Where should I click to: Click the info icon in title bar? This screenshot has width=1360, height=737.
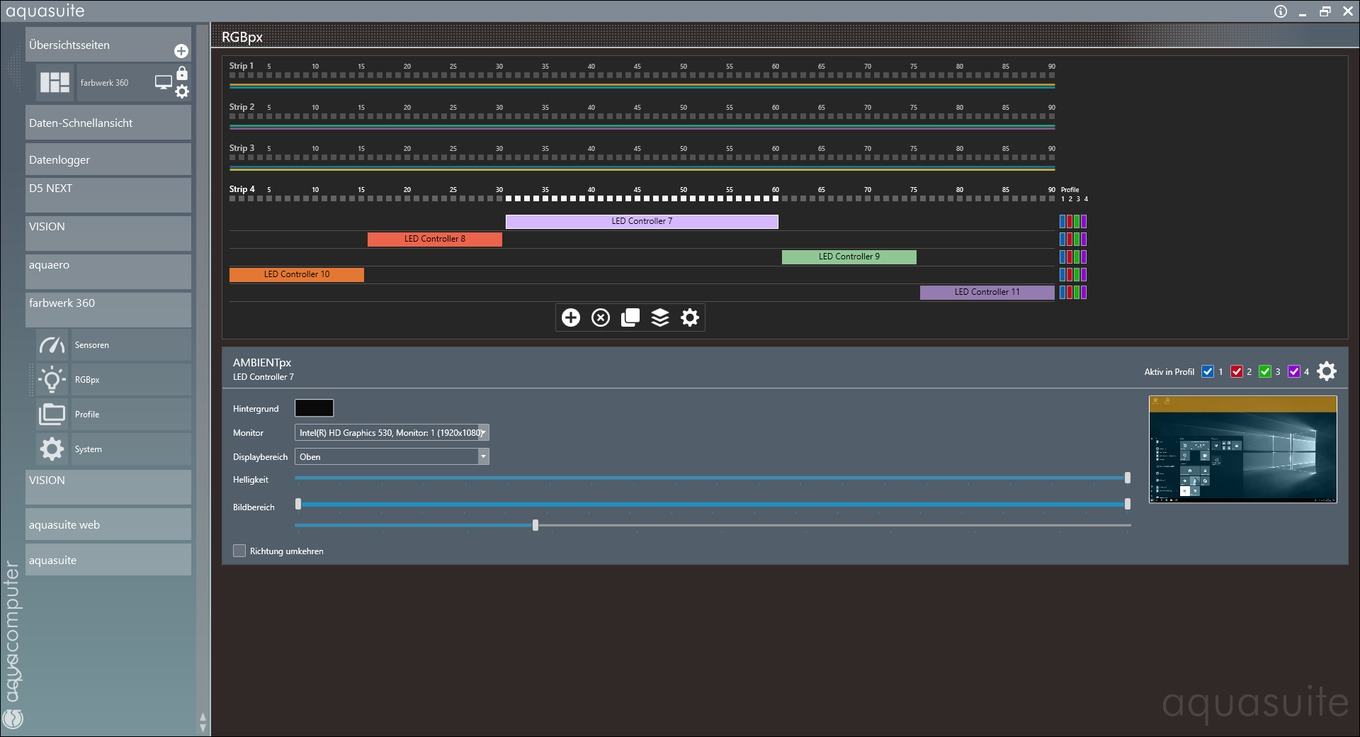1281,11
